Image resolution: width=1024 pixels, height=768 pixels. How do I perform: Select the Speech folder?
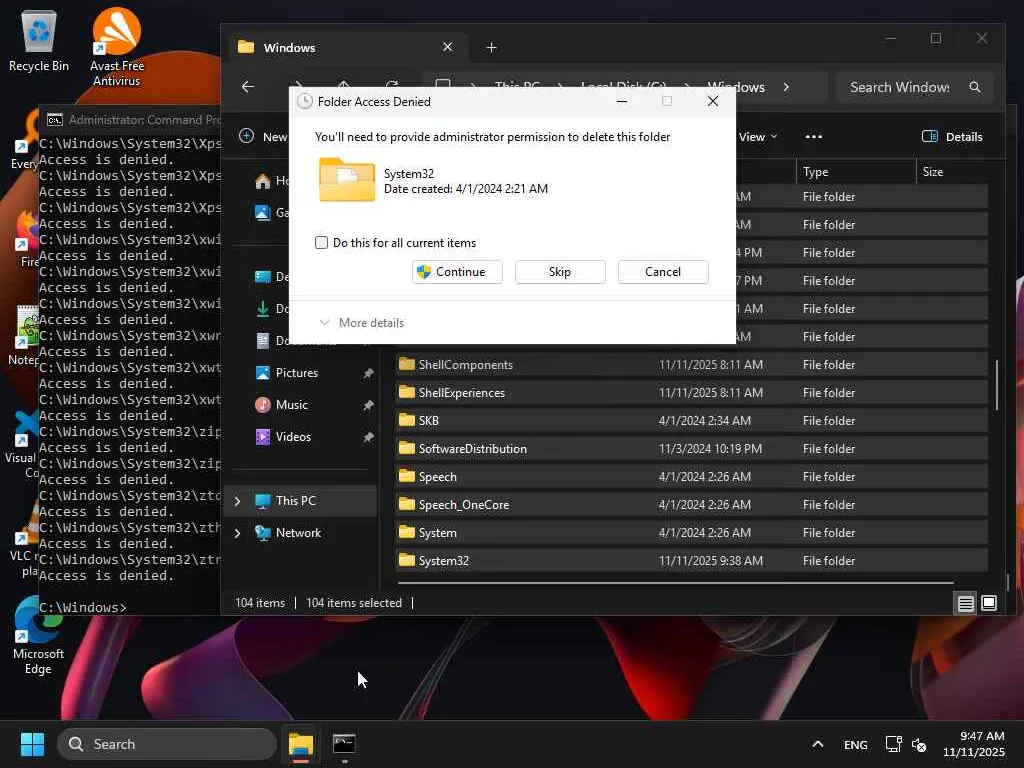click(x=692, y=477)
